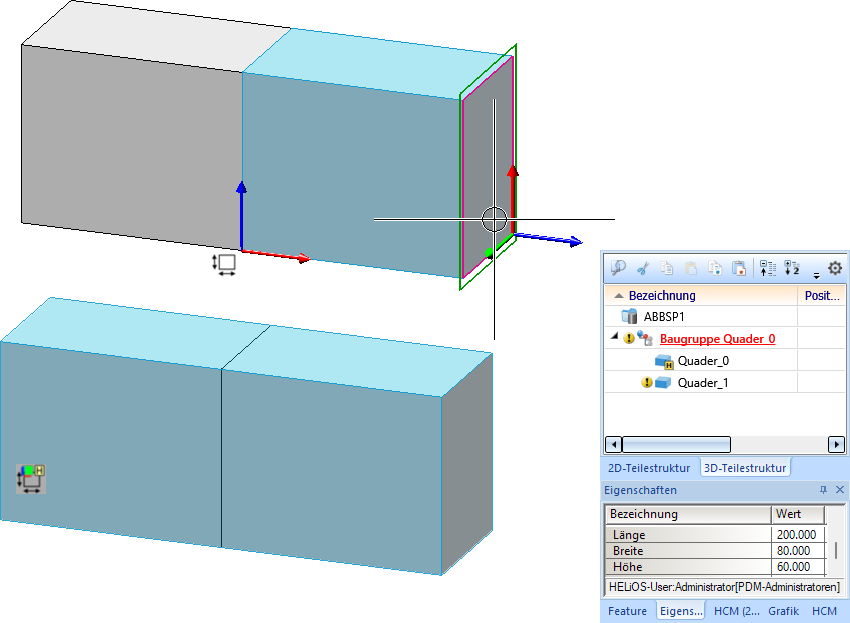The image size is (850, 623).
Task: Expand structure to level 2 icon
Action: point(792,268)
